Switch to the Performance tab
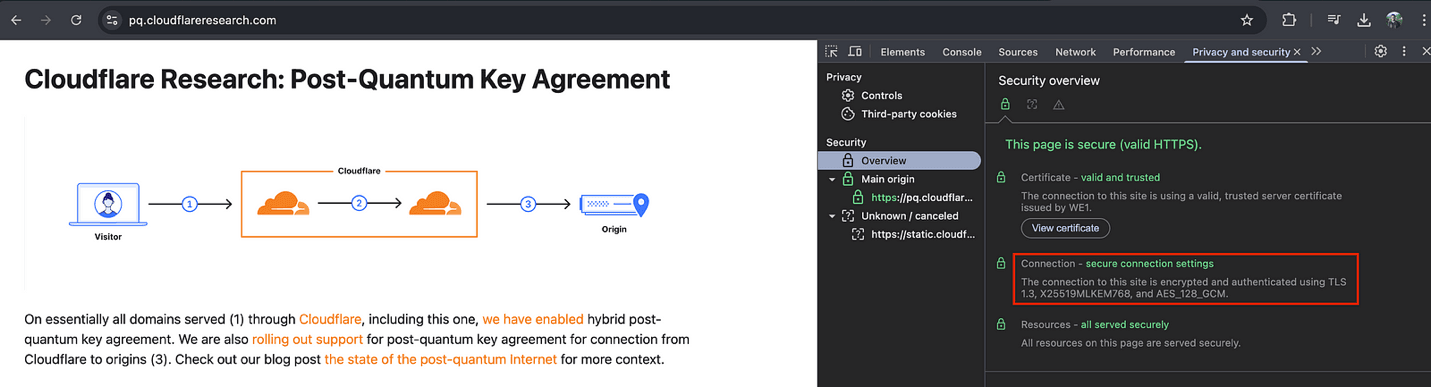 1144,52
